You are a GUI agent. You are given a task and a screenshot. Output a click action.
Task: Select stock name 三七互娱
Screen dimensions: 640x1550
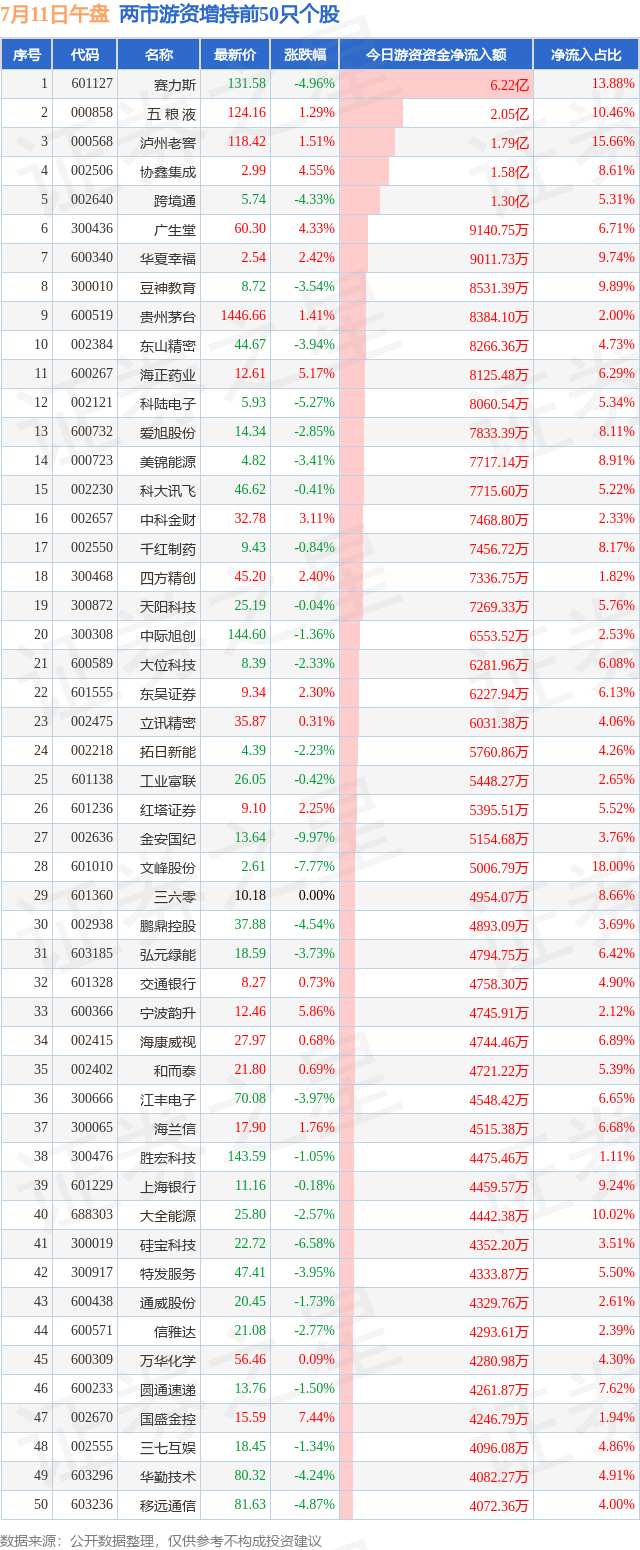(x=168, y=1448)
